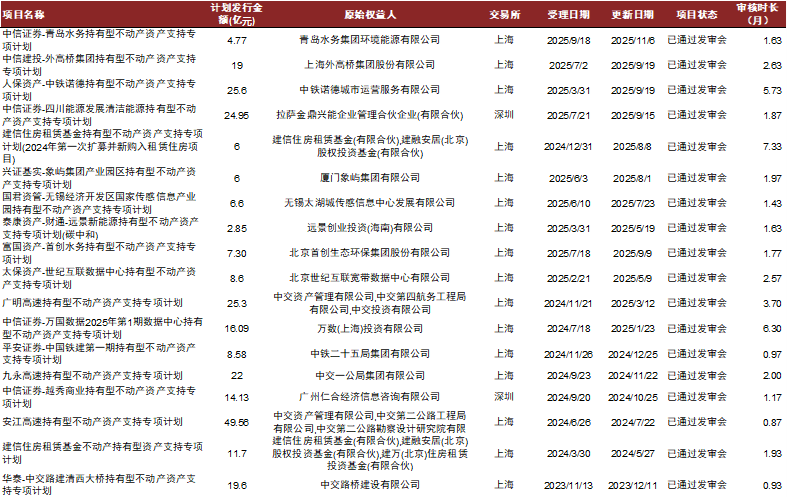The width and height of the screenshot is (787, 498).
Task: Click originator 中铁诺德城市运营服务有限公司
Action: pyautogui.click(x=370, y=90)
